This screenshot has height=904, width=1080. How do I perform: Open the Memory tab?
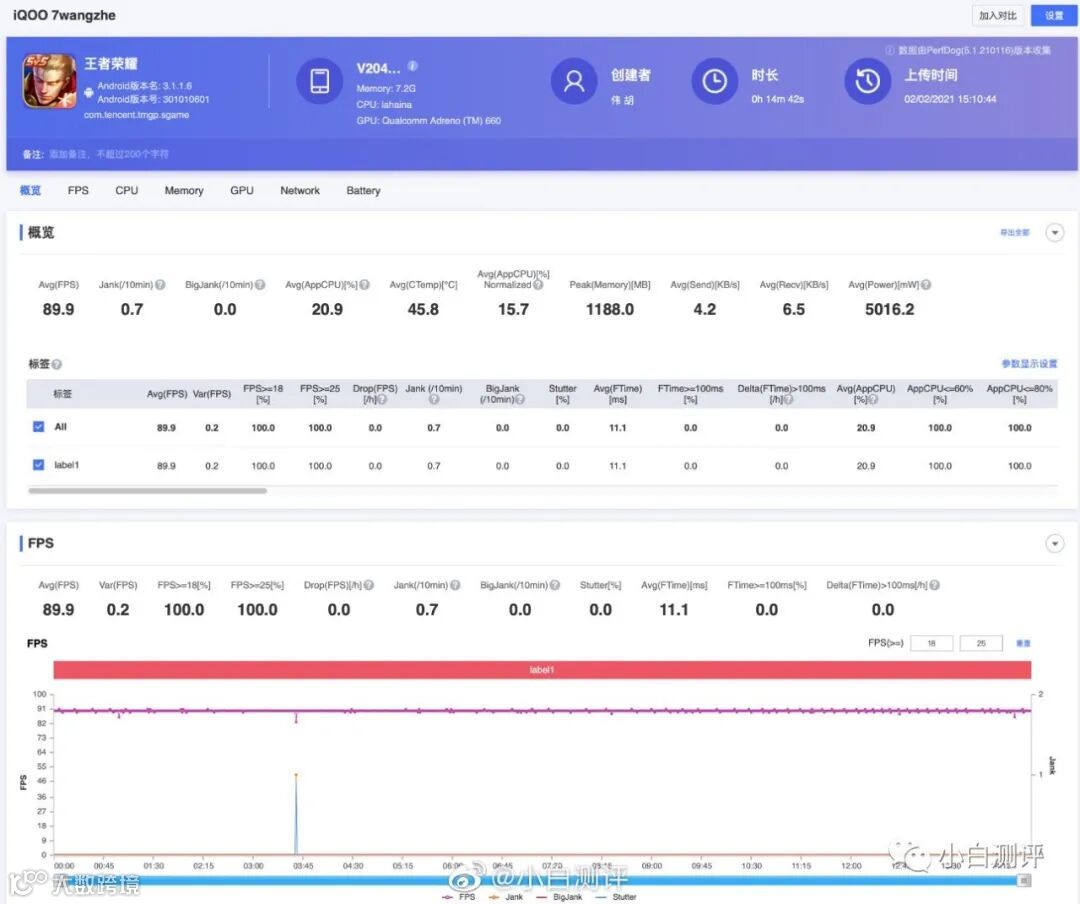point(184,190)
